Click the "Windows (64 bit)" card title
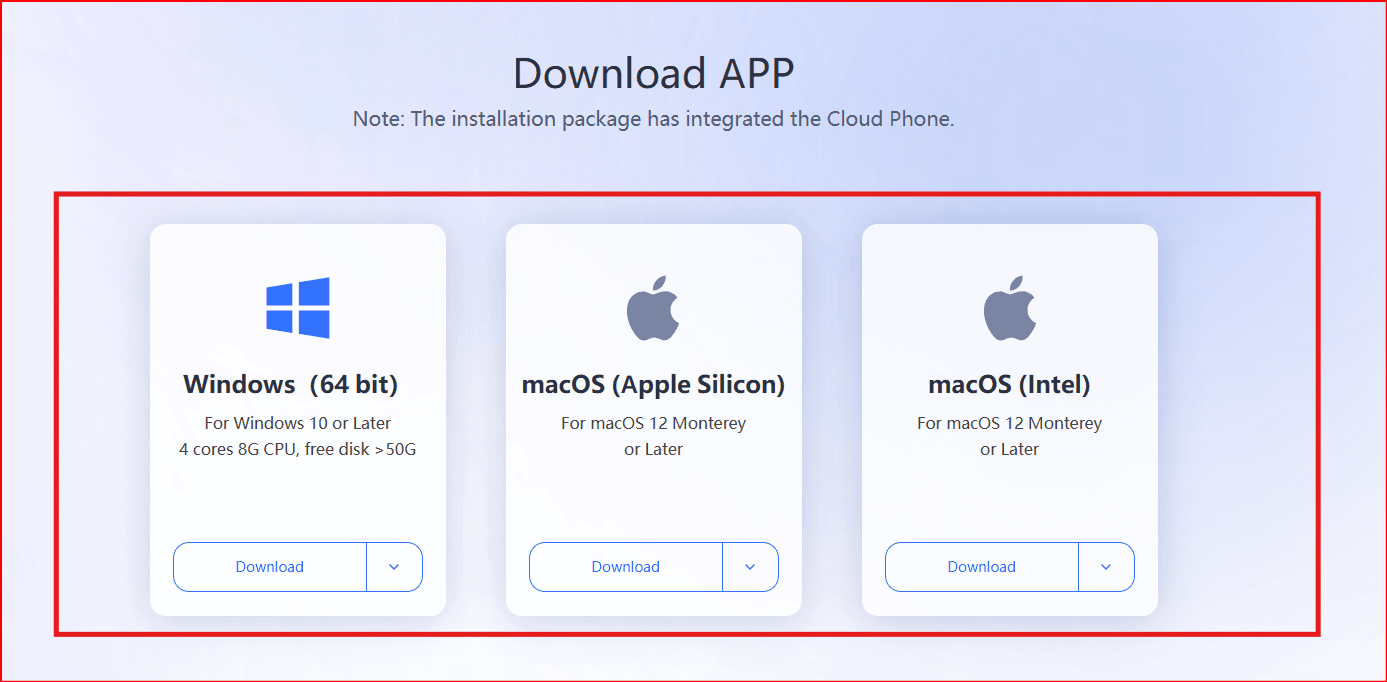 pos(291,384)
